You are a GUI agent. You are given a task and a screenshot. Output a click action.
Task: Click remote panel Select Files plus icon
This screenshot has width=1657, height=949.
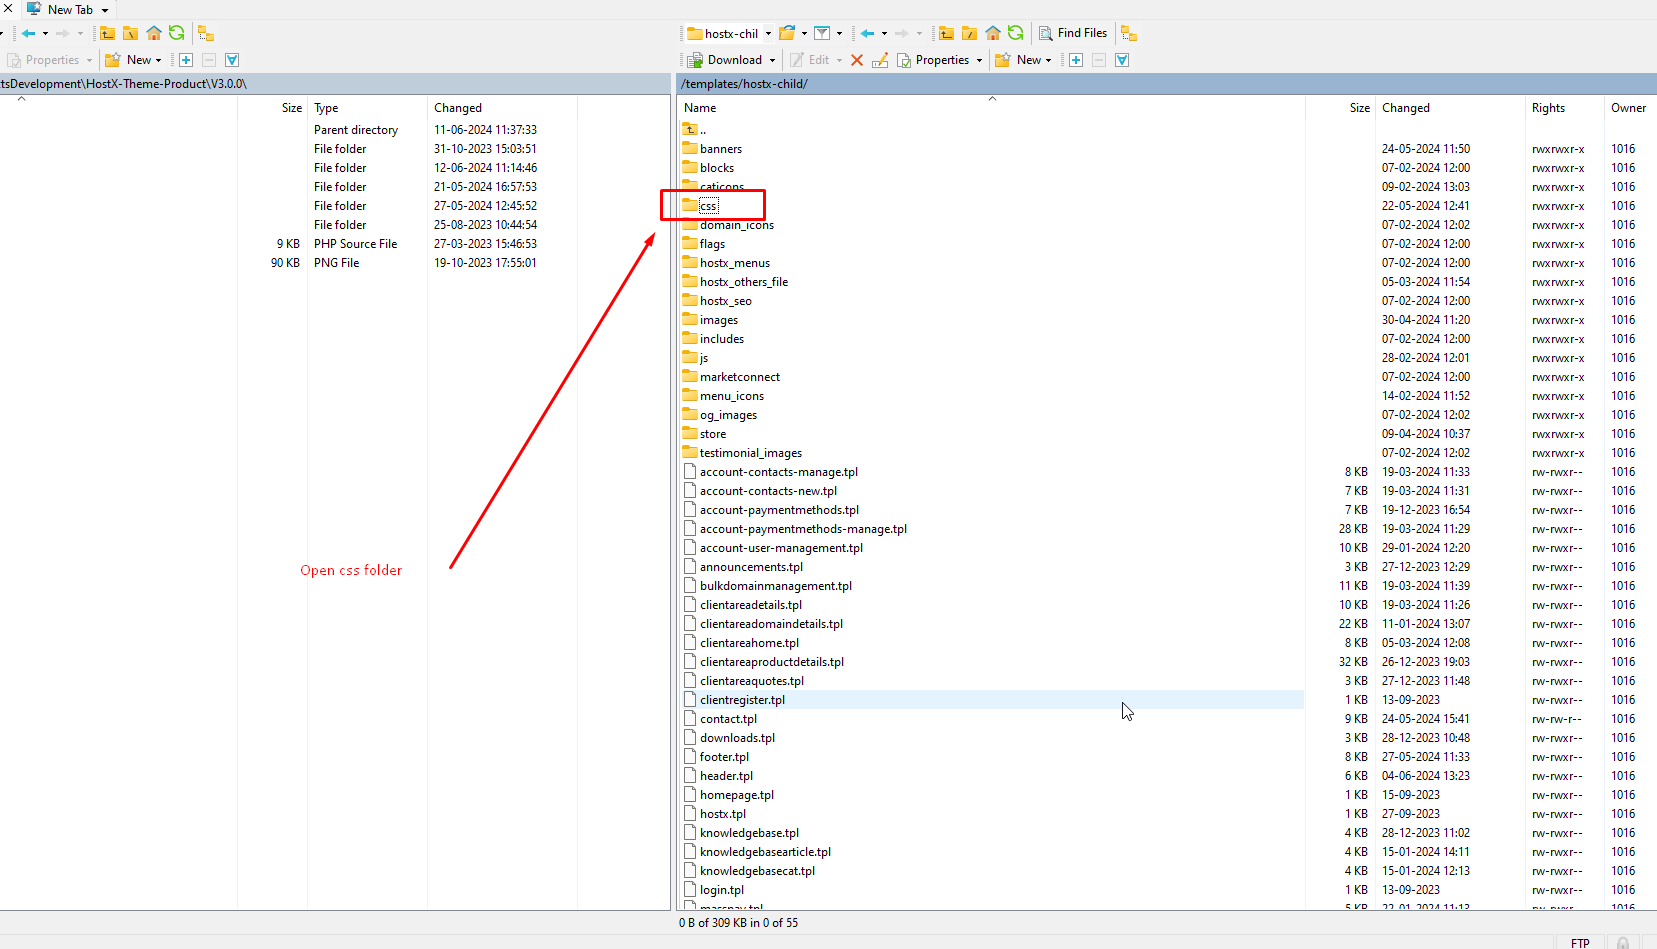(x=1076, y=60)
